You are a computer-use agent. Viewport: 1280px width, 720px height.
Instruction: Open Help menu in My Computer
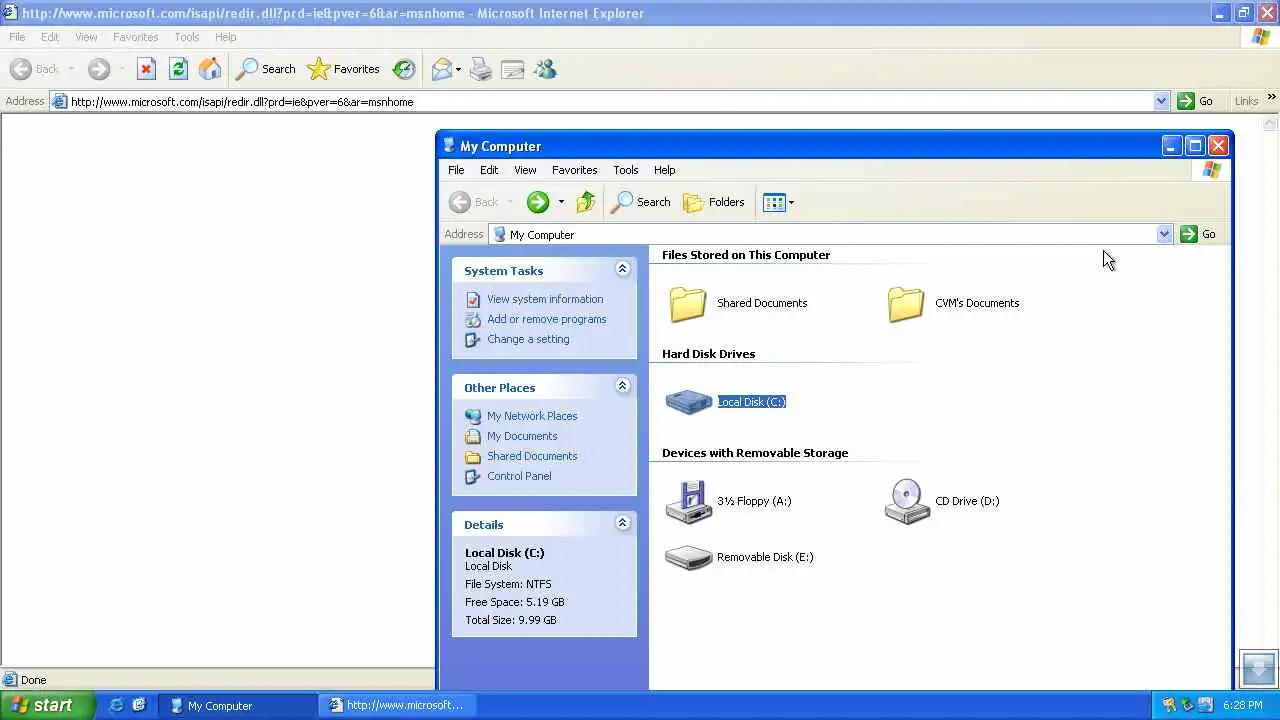[x=665, y=170]
